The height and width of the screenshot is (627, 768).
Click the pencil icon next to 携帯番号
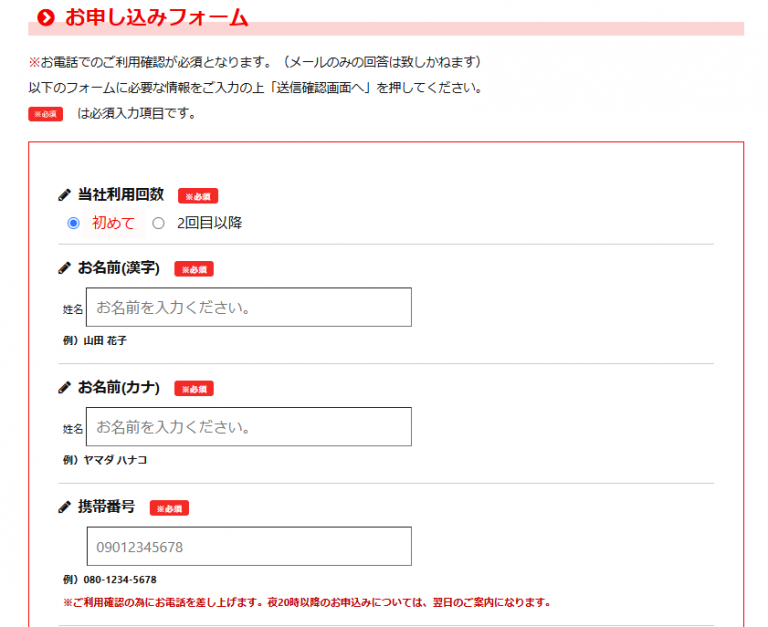pyautogui.click(x=65, y=507)
